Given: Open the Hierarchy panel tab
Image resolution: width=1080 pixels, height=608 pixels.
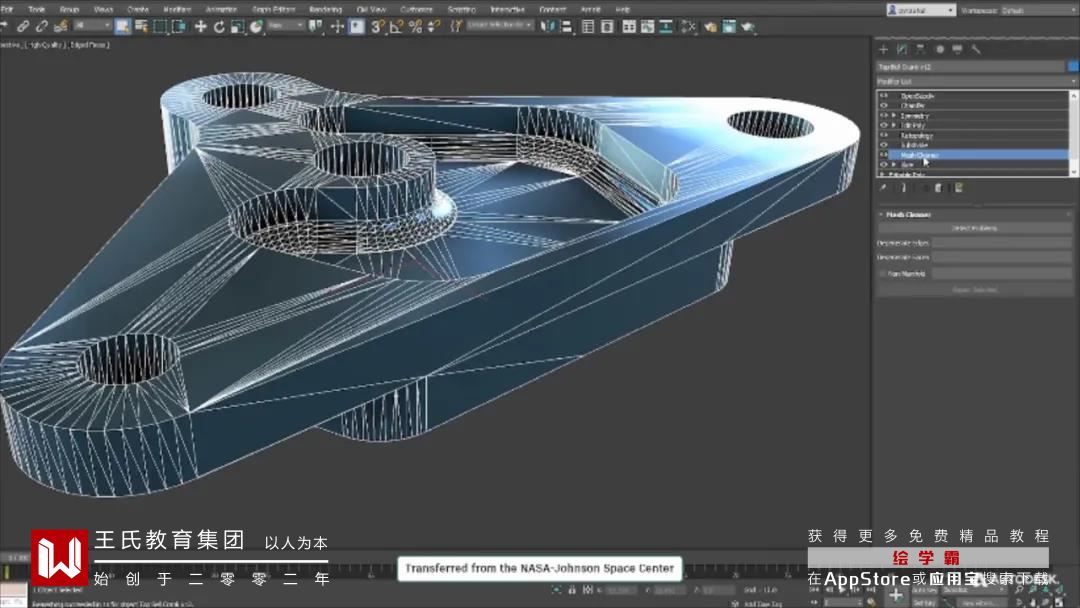Looking at the screenshot, I should tap(920, 49).
